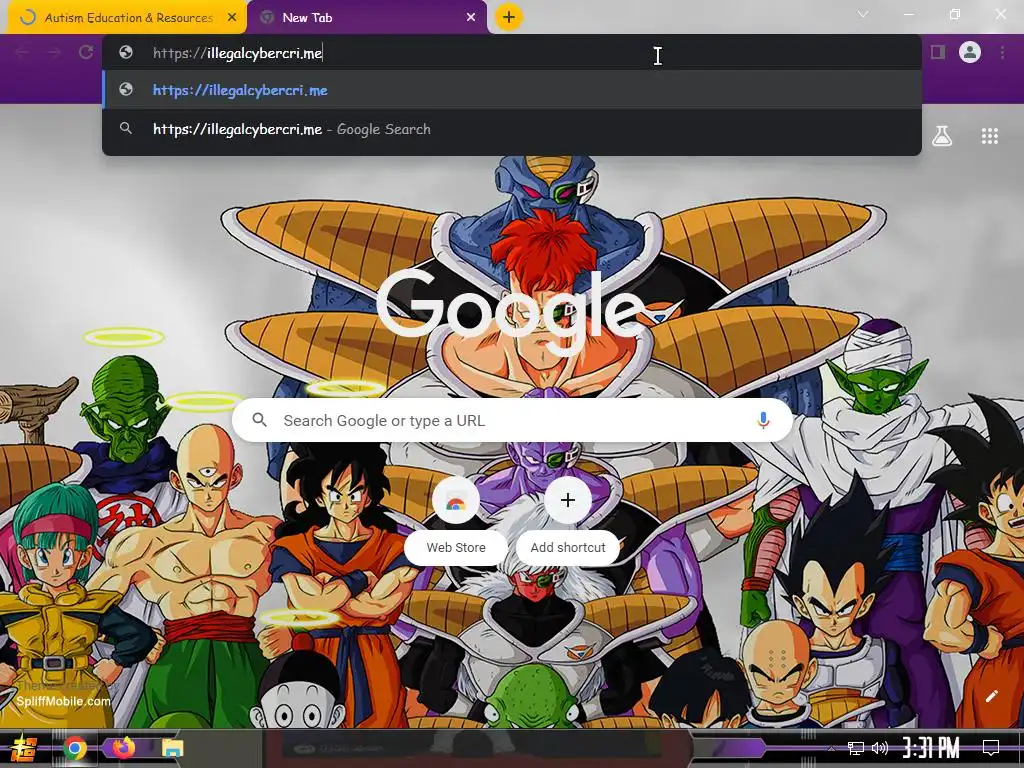1024x768 pixels.
Task: Open Chrome's three-dot menu
Action: (1002, 52)
